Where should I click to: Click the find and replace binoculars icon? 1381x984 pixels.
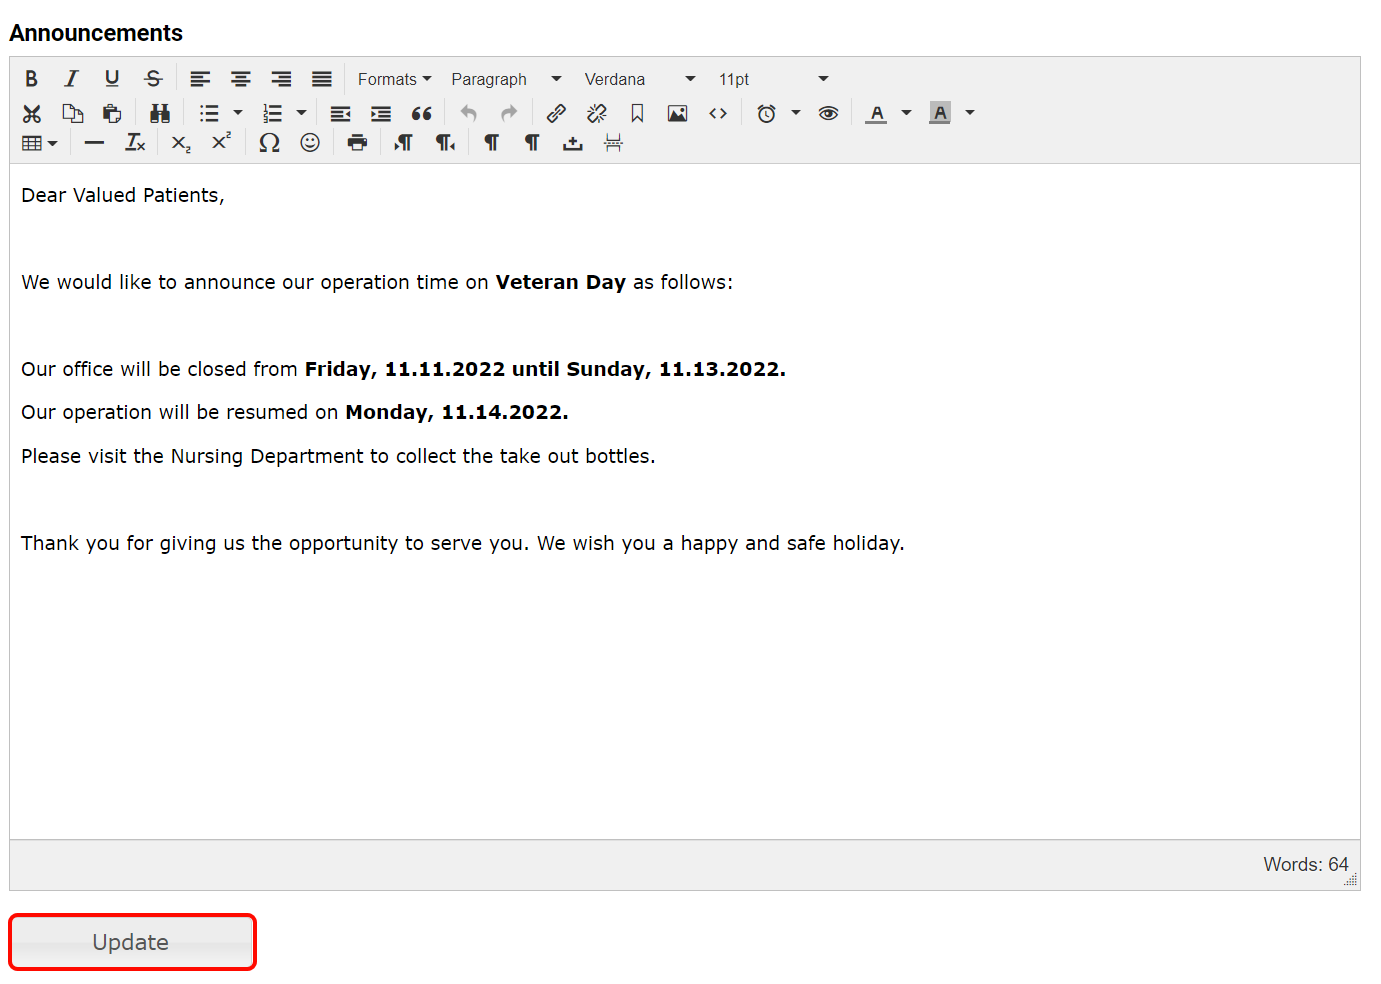[160, 113]
